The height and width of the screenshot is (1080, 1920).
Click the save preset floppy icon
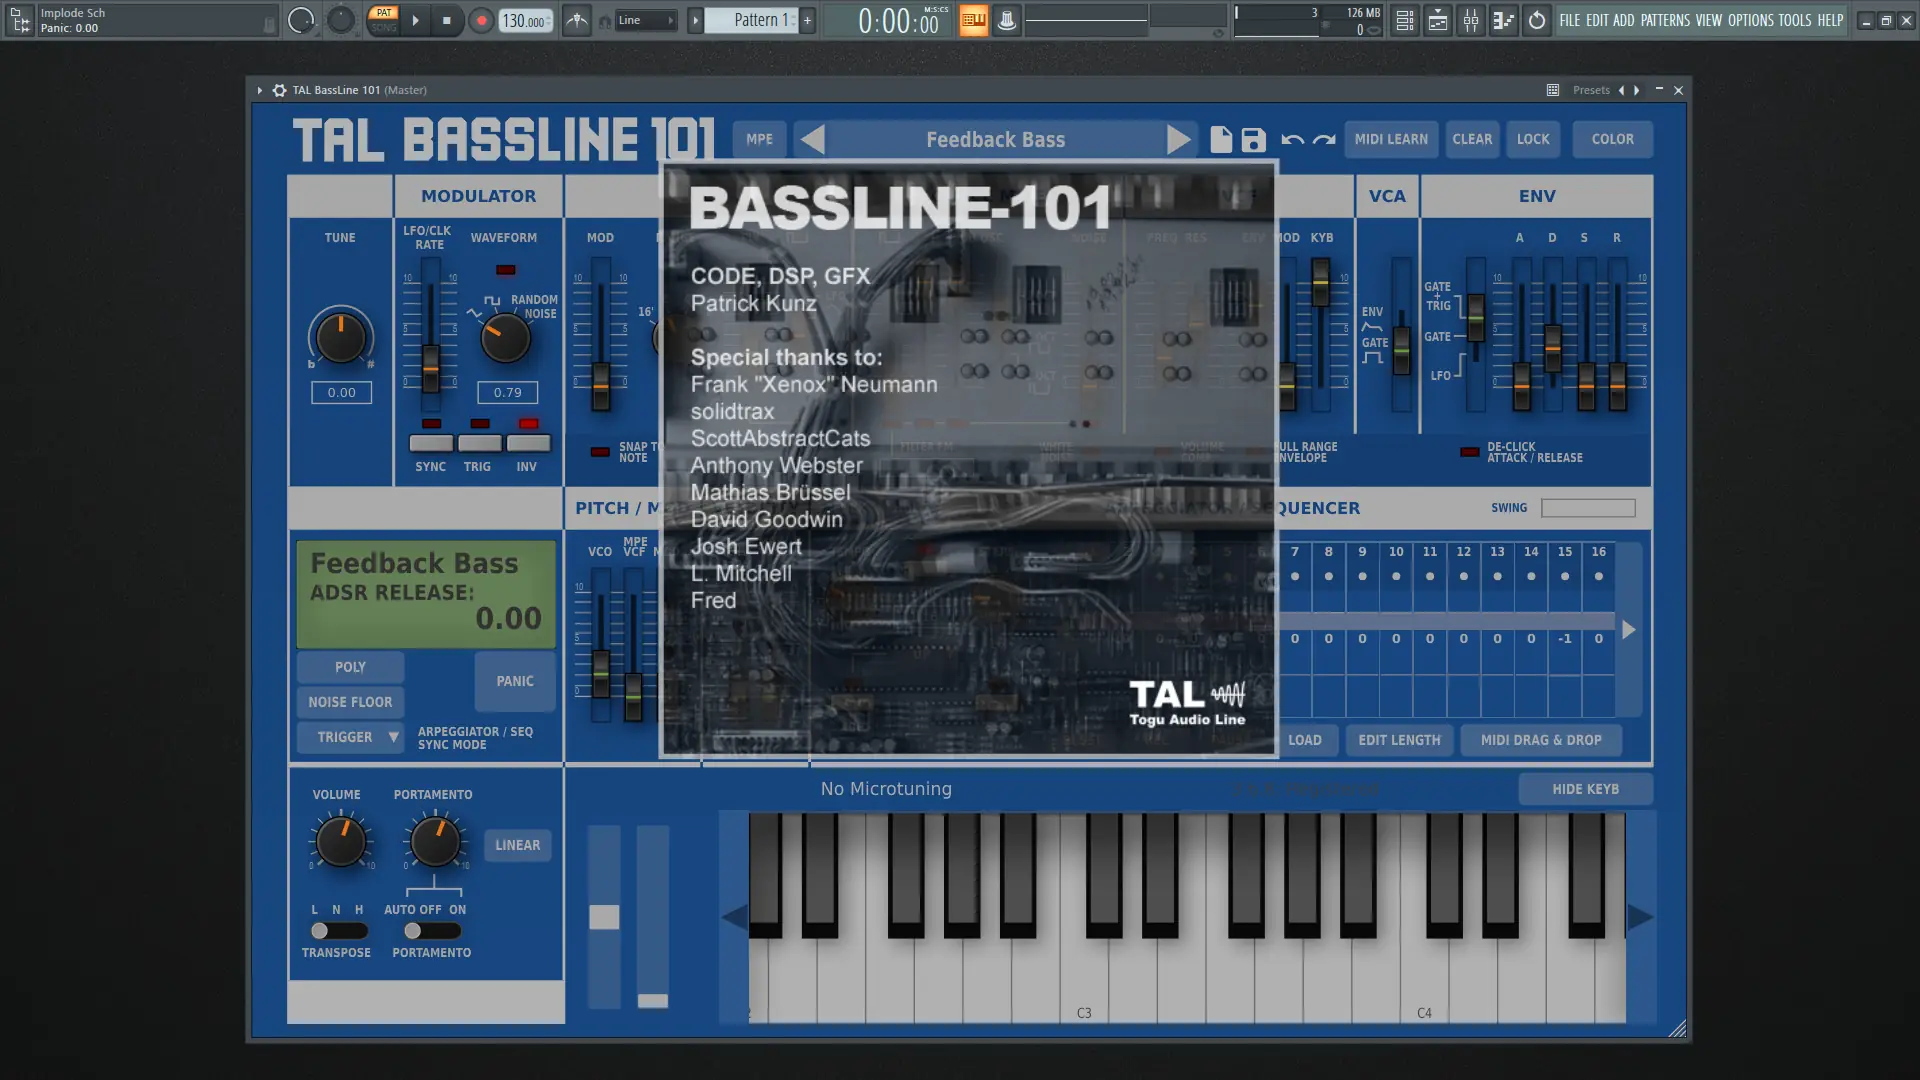pos(1253,140)
